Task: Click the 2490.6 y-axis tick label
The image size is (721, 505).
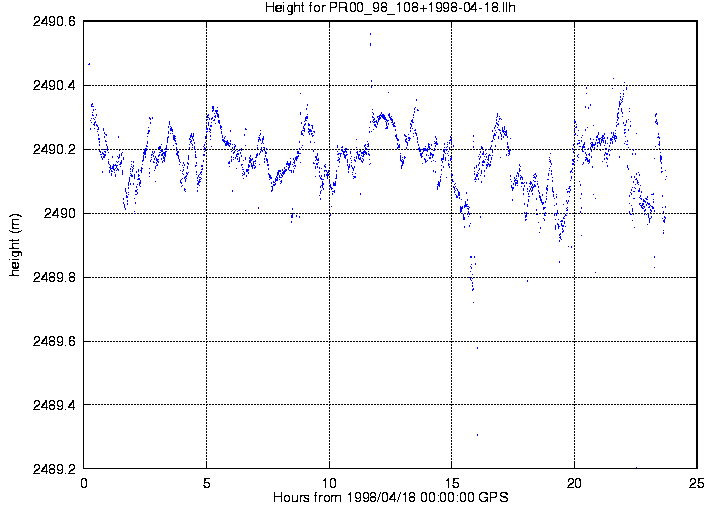Action: tap(55, 21)
